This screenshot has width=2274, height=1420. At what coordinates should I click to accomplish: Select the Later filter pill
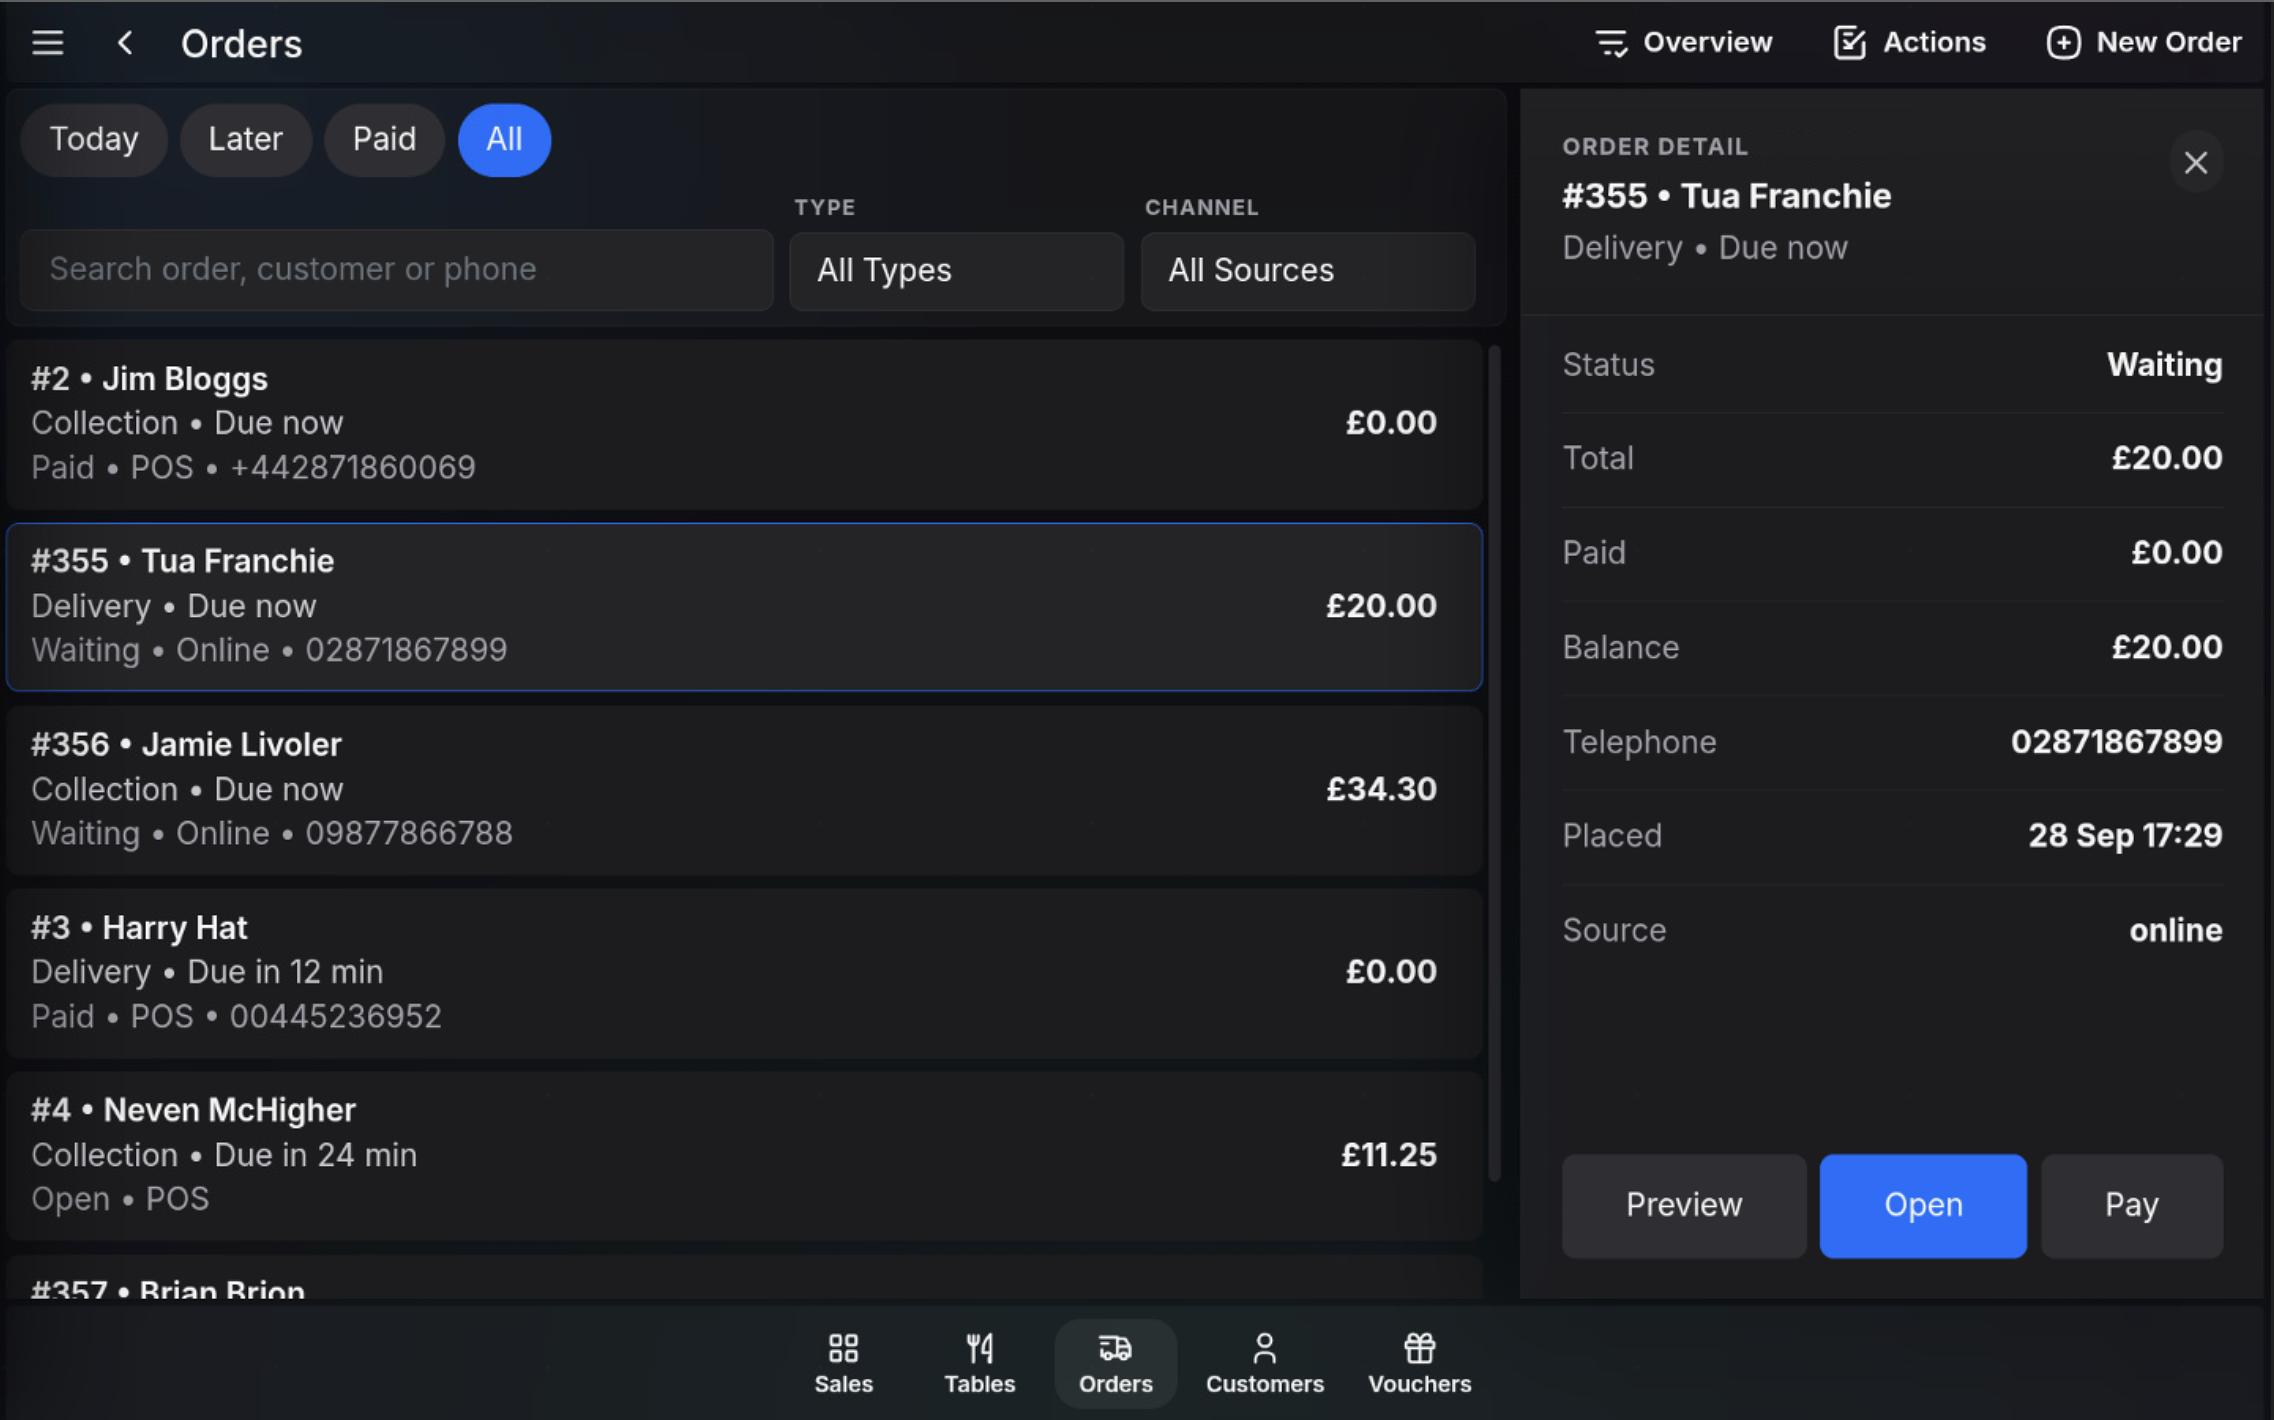pyautogui.click(x=245, y=139)
